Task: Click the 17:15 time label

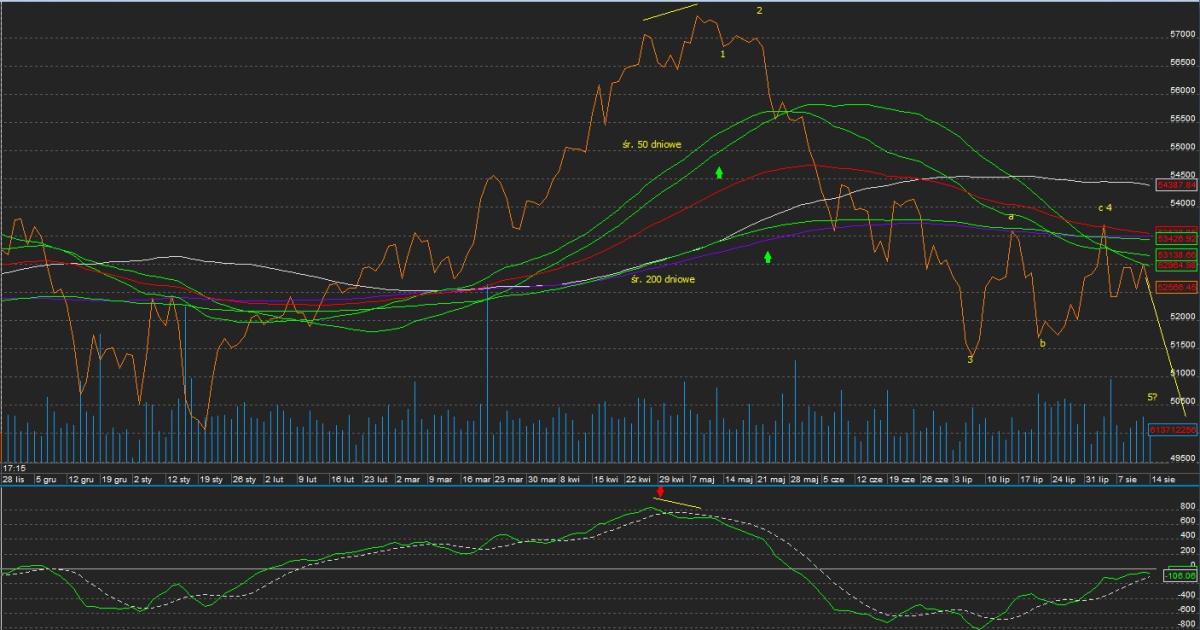Action: click(13, 468)
